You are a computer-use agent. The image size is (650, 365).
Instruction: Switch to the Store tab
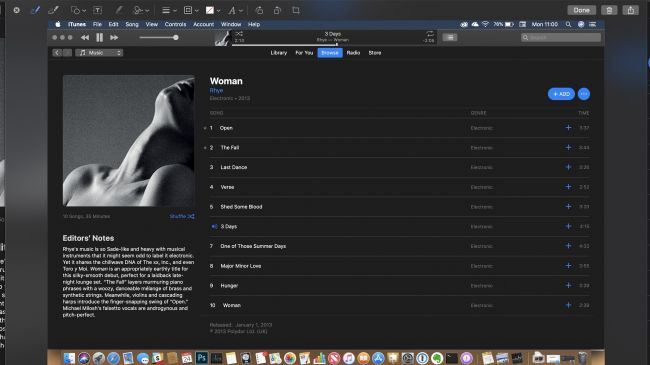[375, 53]
